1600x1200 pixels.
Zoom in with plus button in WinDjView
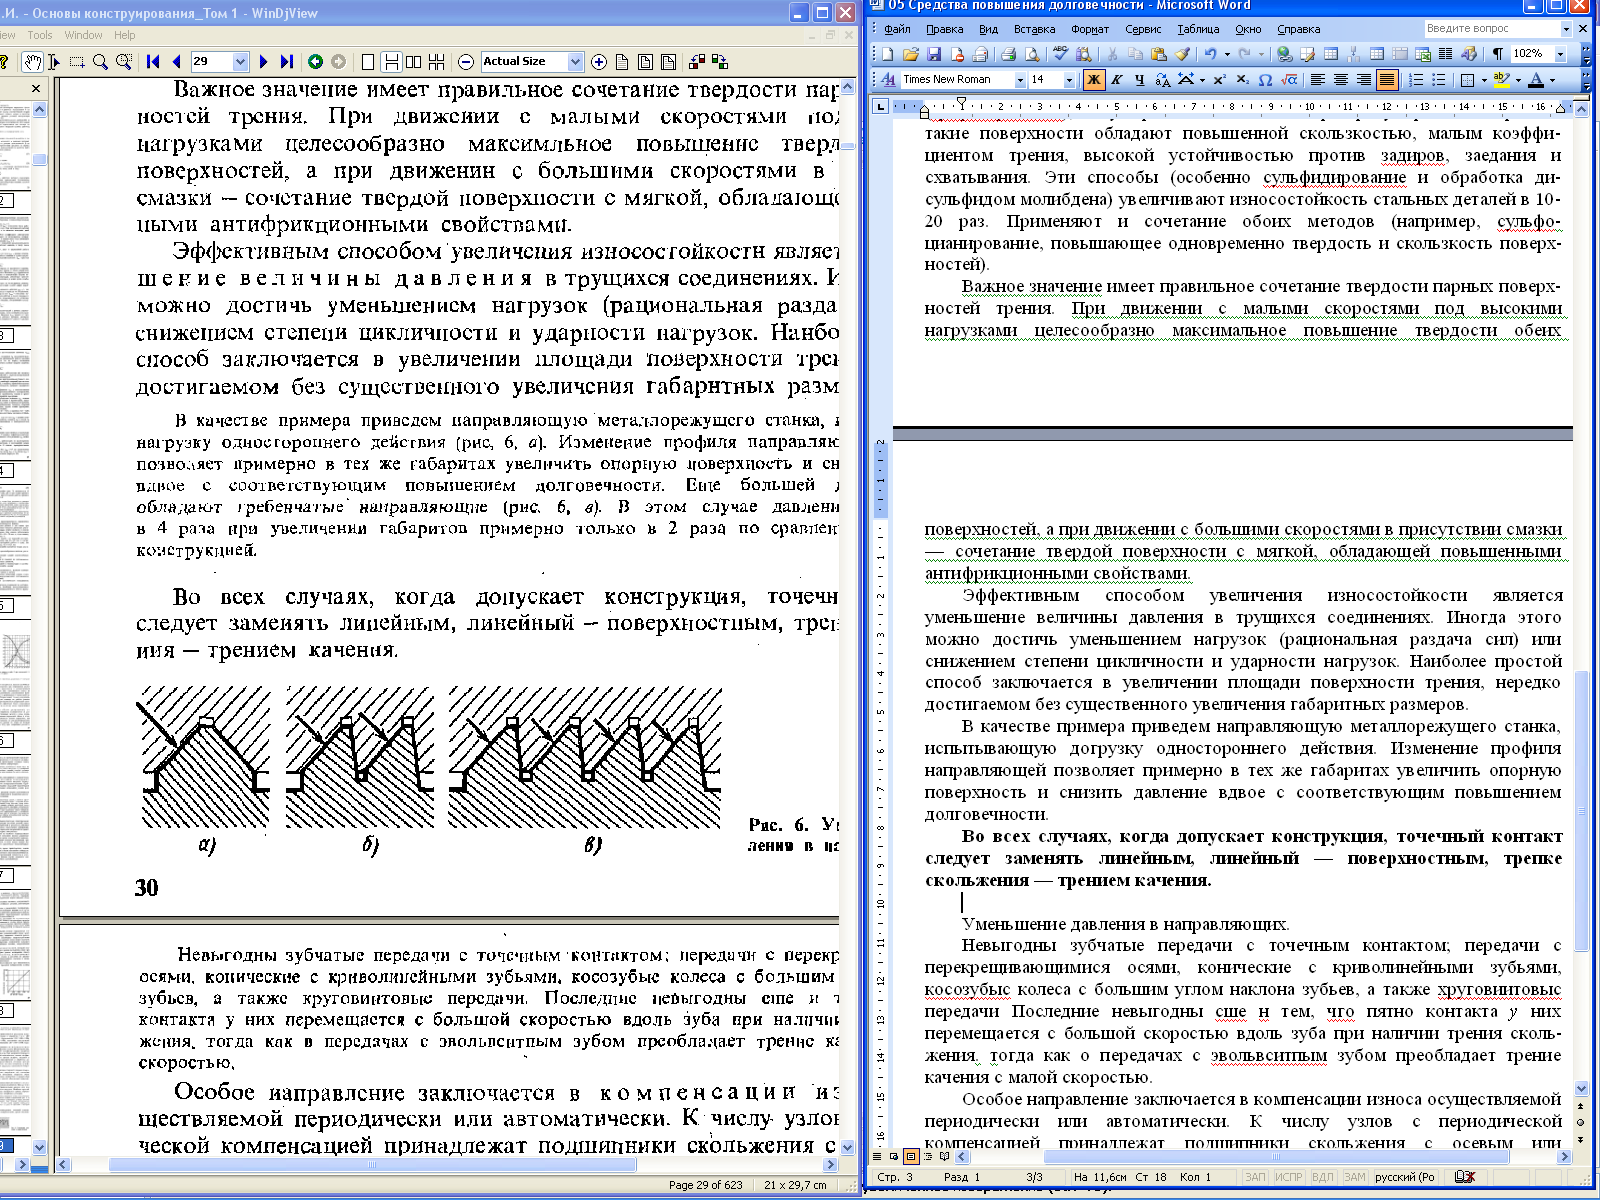[x=599, y=62]
